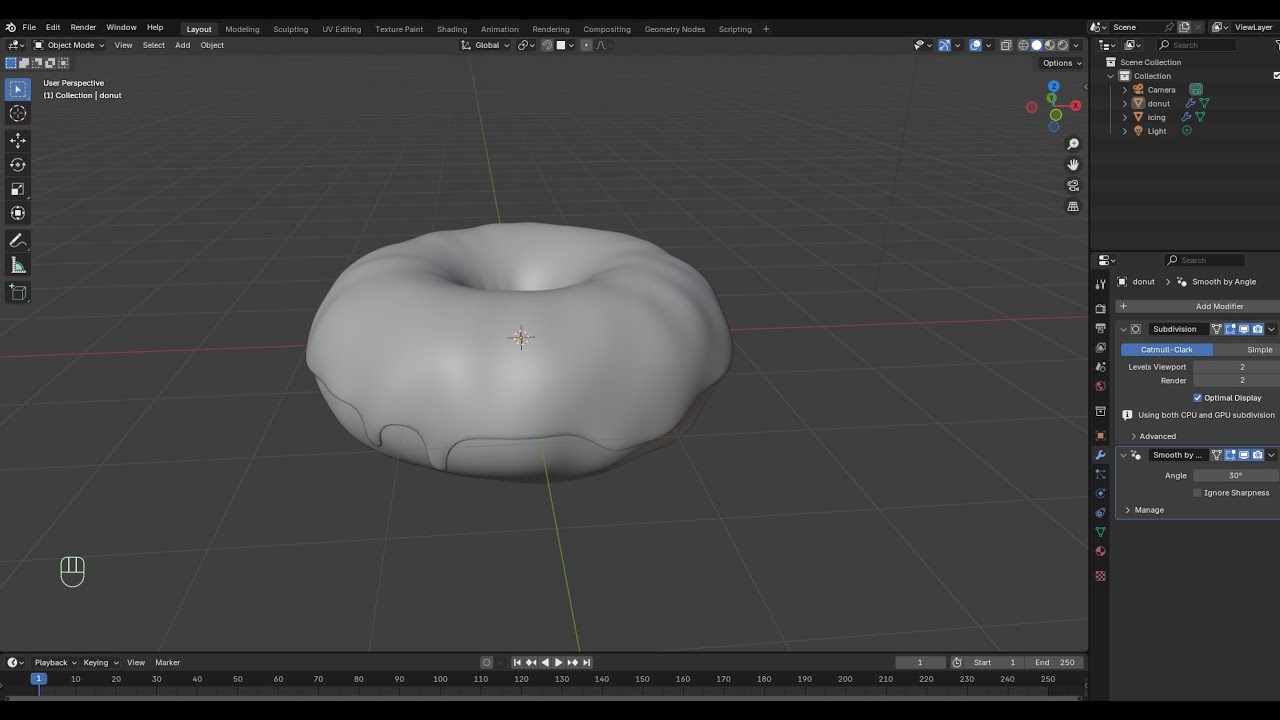
Task: Switch viewport to wireframe shading
Action: (x=1023, y=45)
